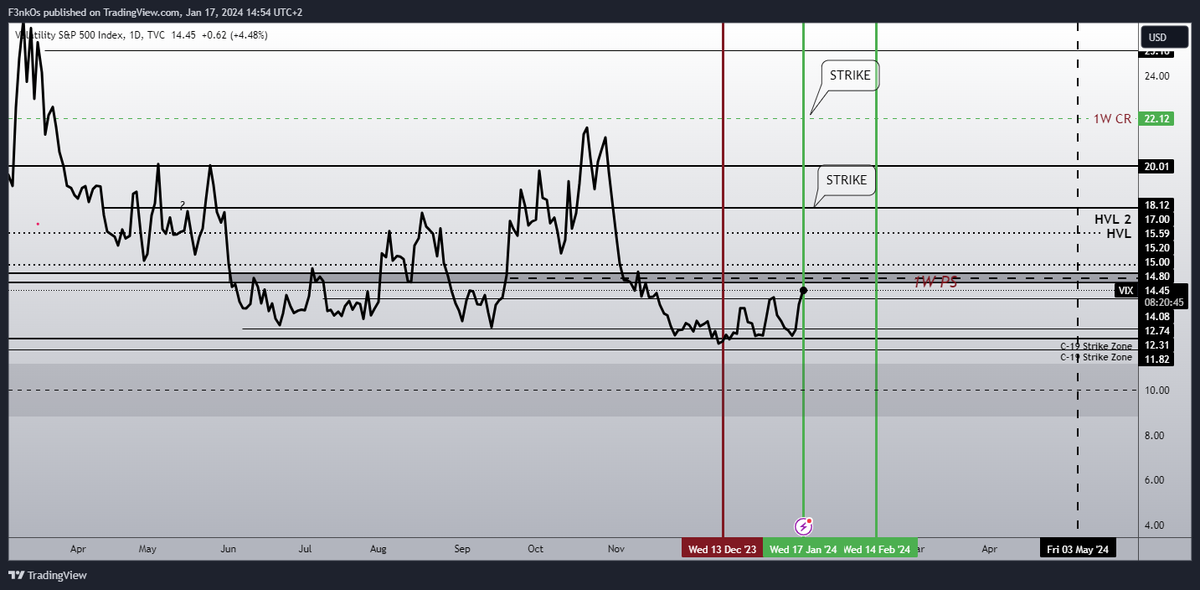Click the 1W CR line label

click(x=1112, y=118)
